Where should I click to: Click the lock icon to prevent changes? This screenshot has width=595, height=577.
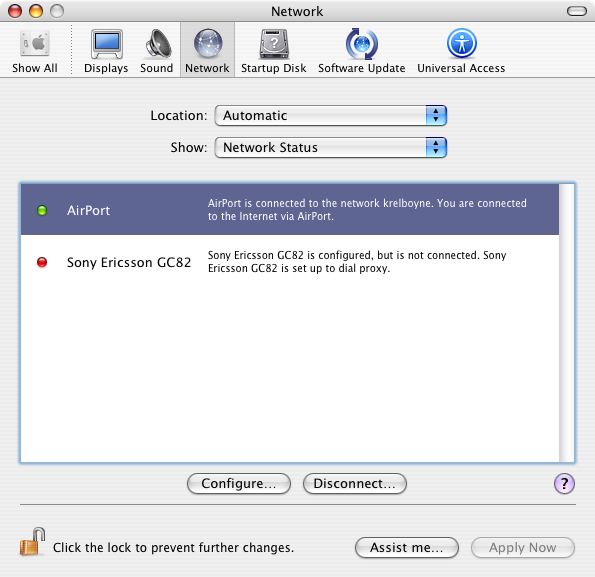32,542
